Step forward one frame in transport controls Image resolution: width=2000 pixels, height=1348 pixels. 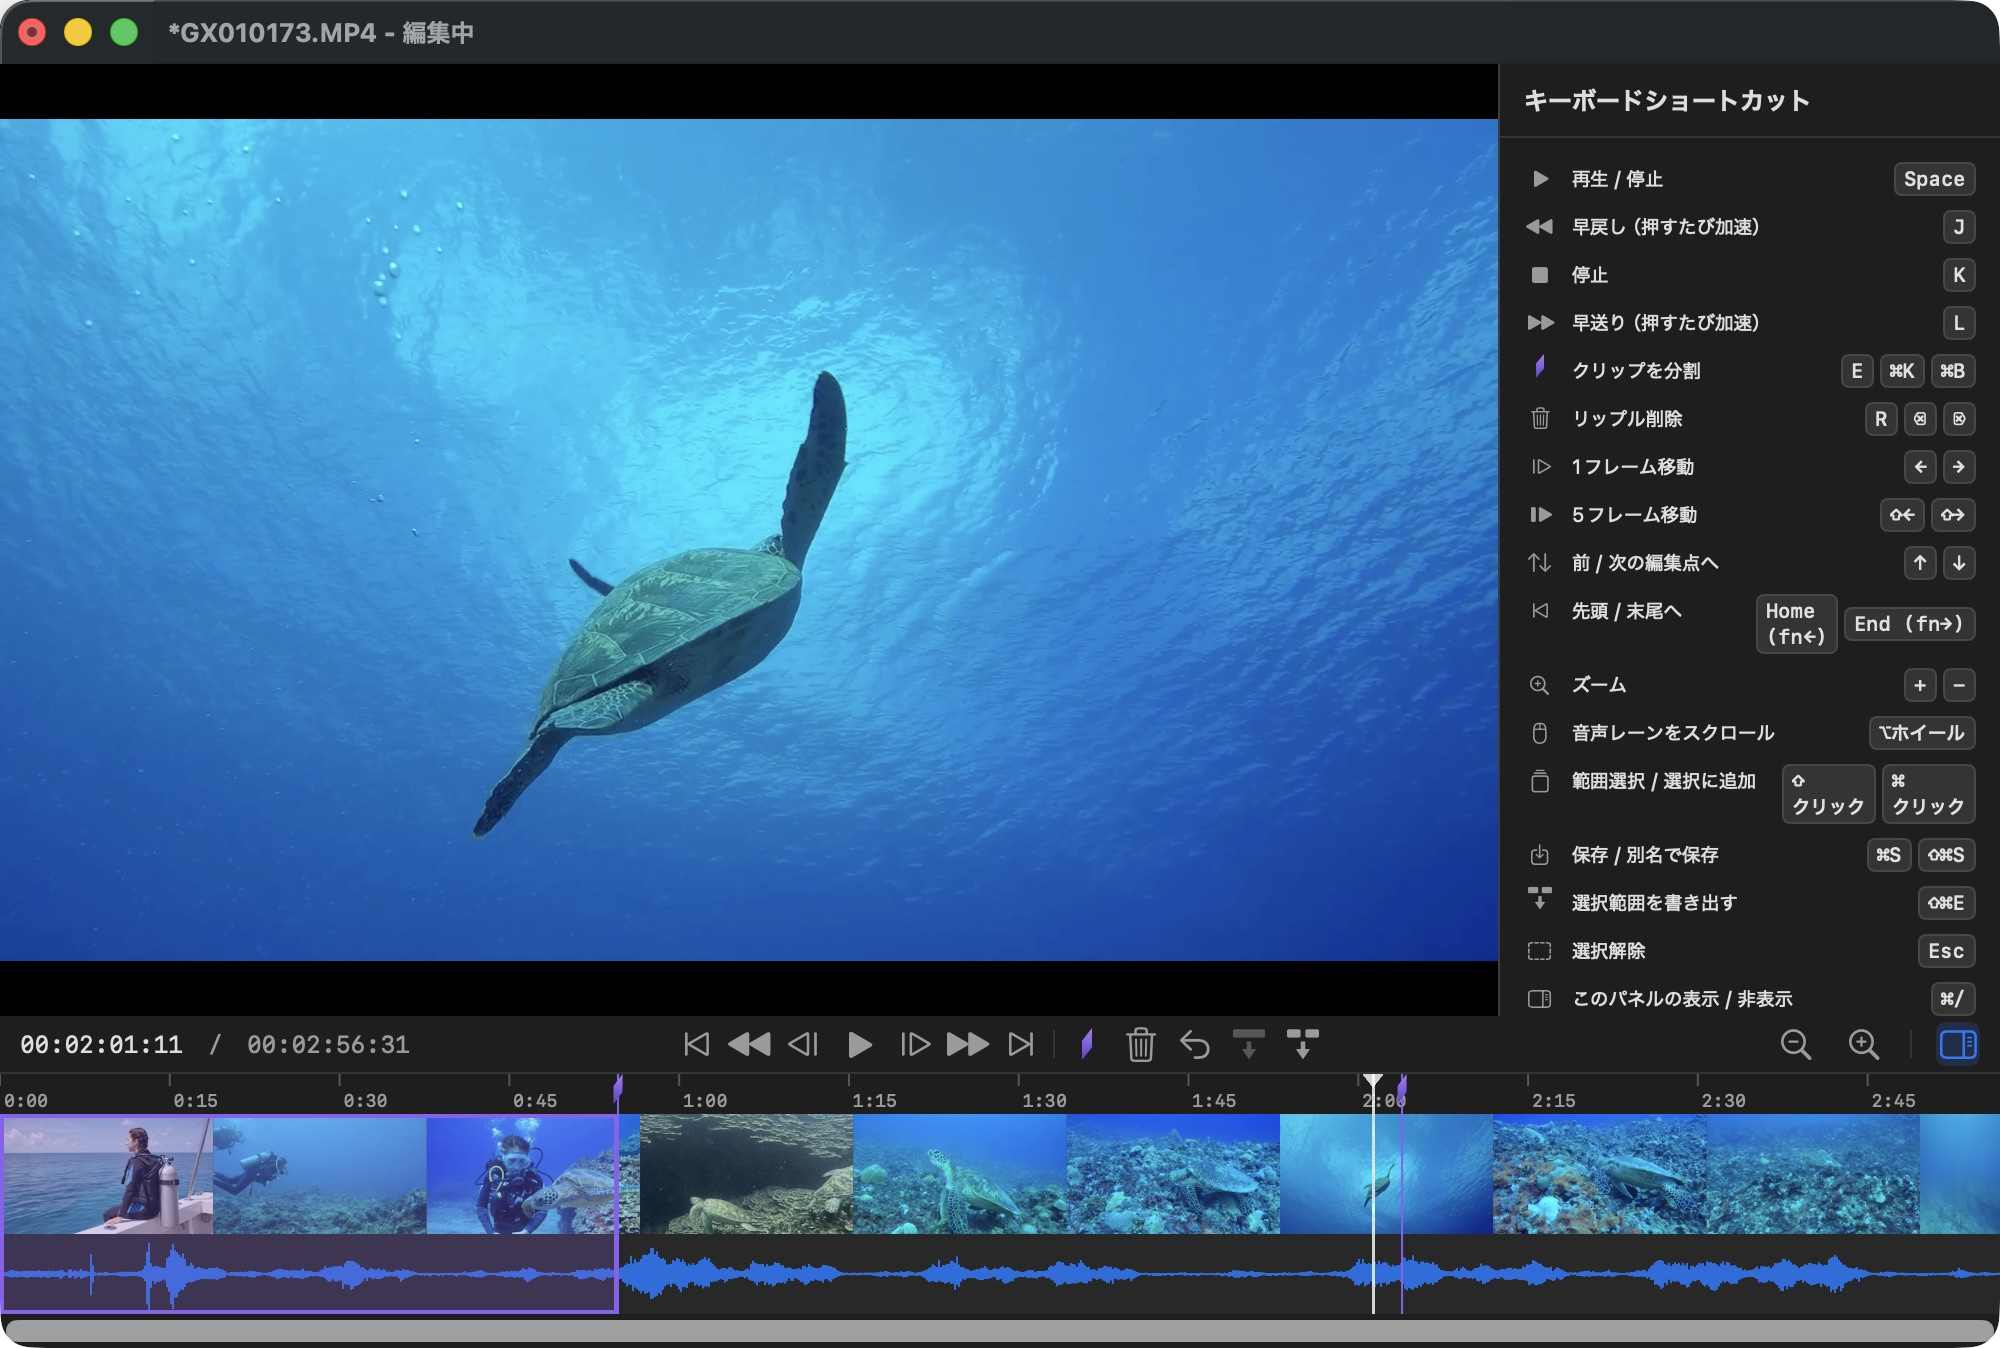pos(915,1044)
